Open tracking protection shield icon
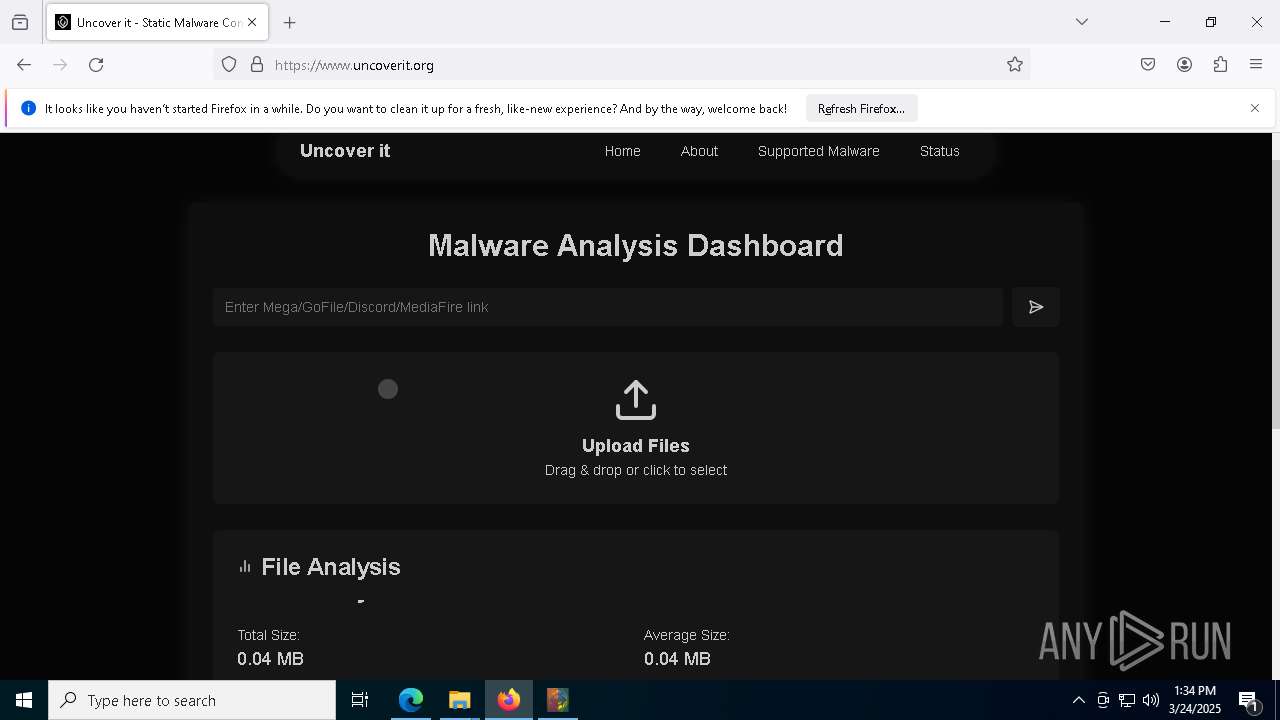This screenshot has height=720, width=1280. (x=229, y=65)
